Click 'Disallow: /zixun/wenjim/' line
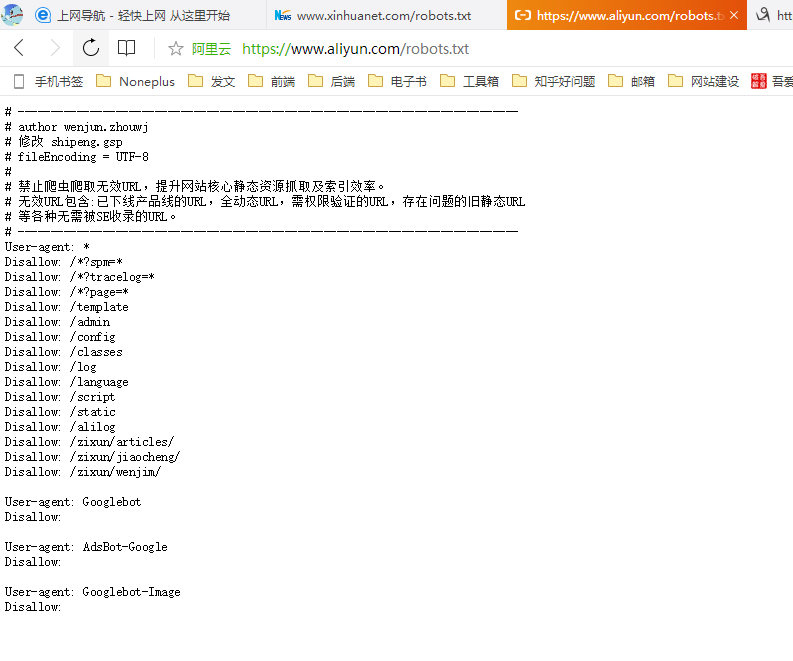Screen dimensions: 793x661 [x=83, y=472]
